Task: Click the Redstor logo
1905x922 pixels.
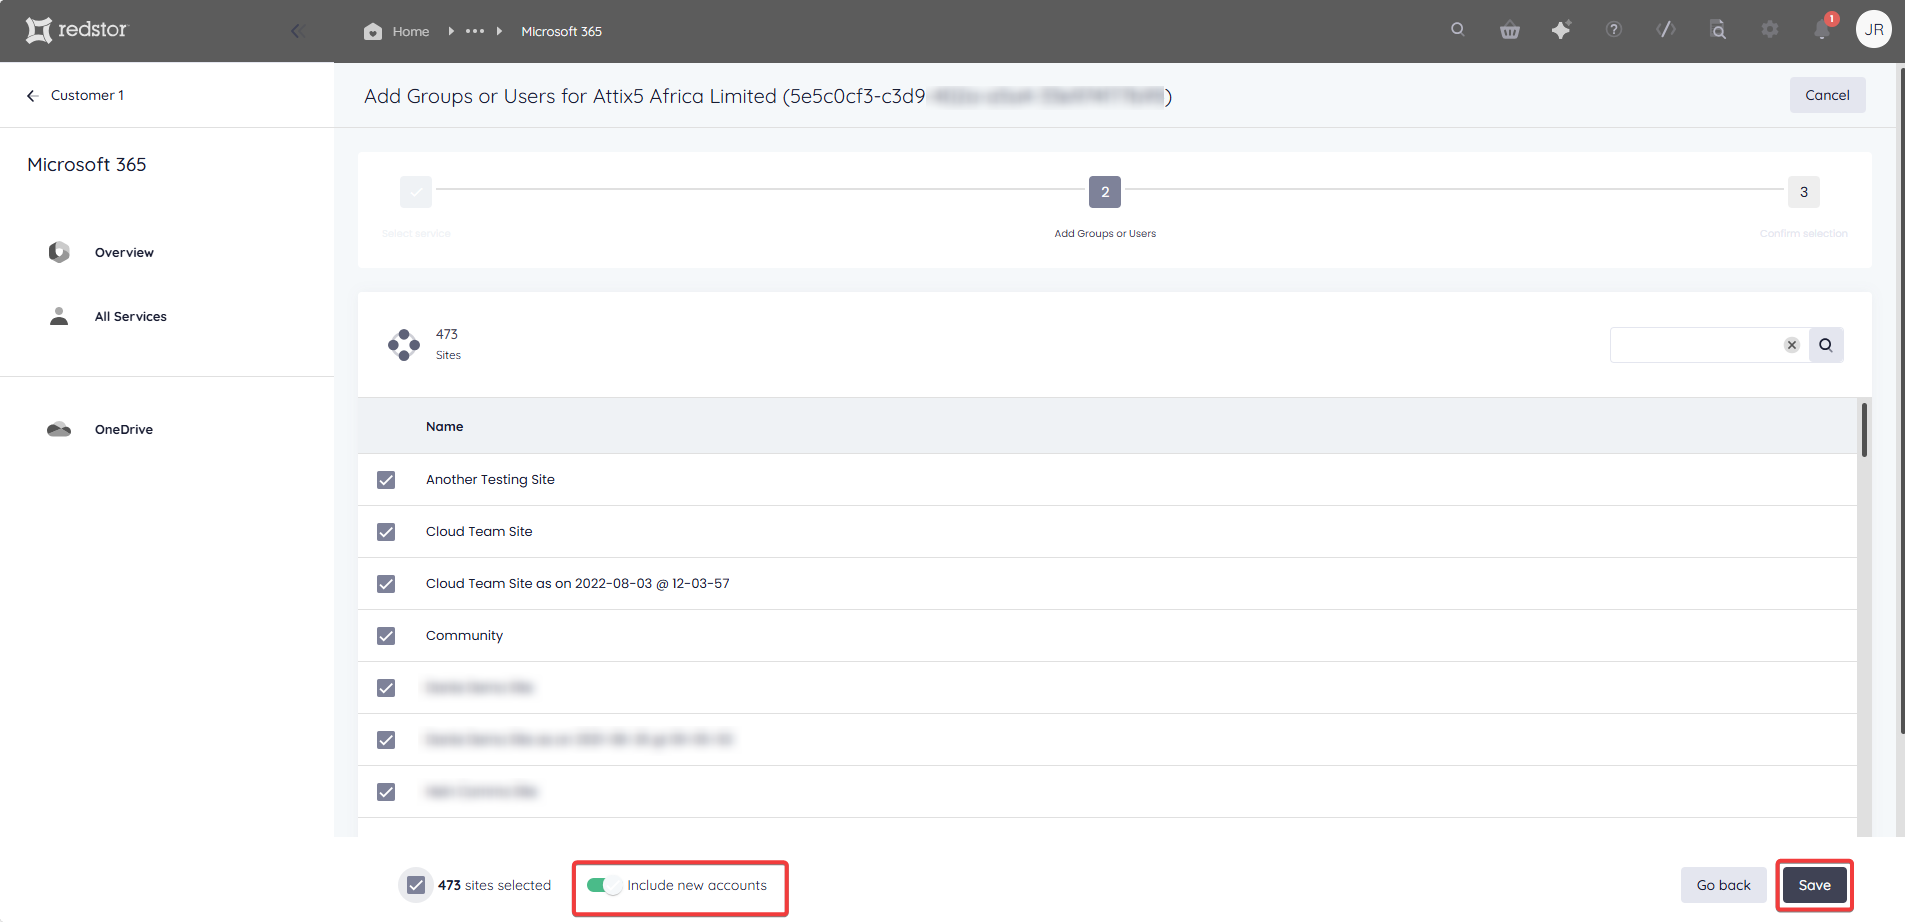Action: [x=77, y=30]
